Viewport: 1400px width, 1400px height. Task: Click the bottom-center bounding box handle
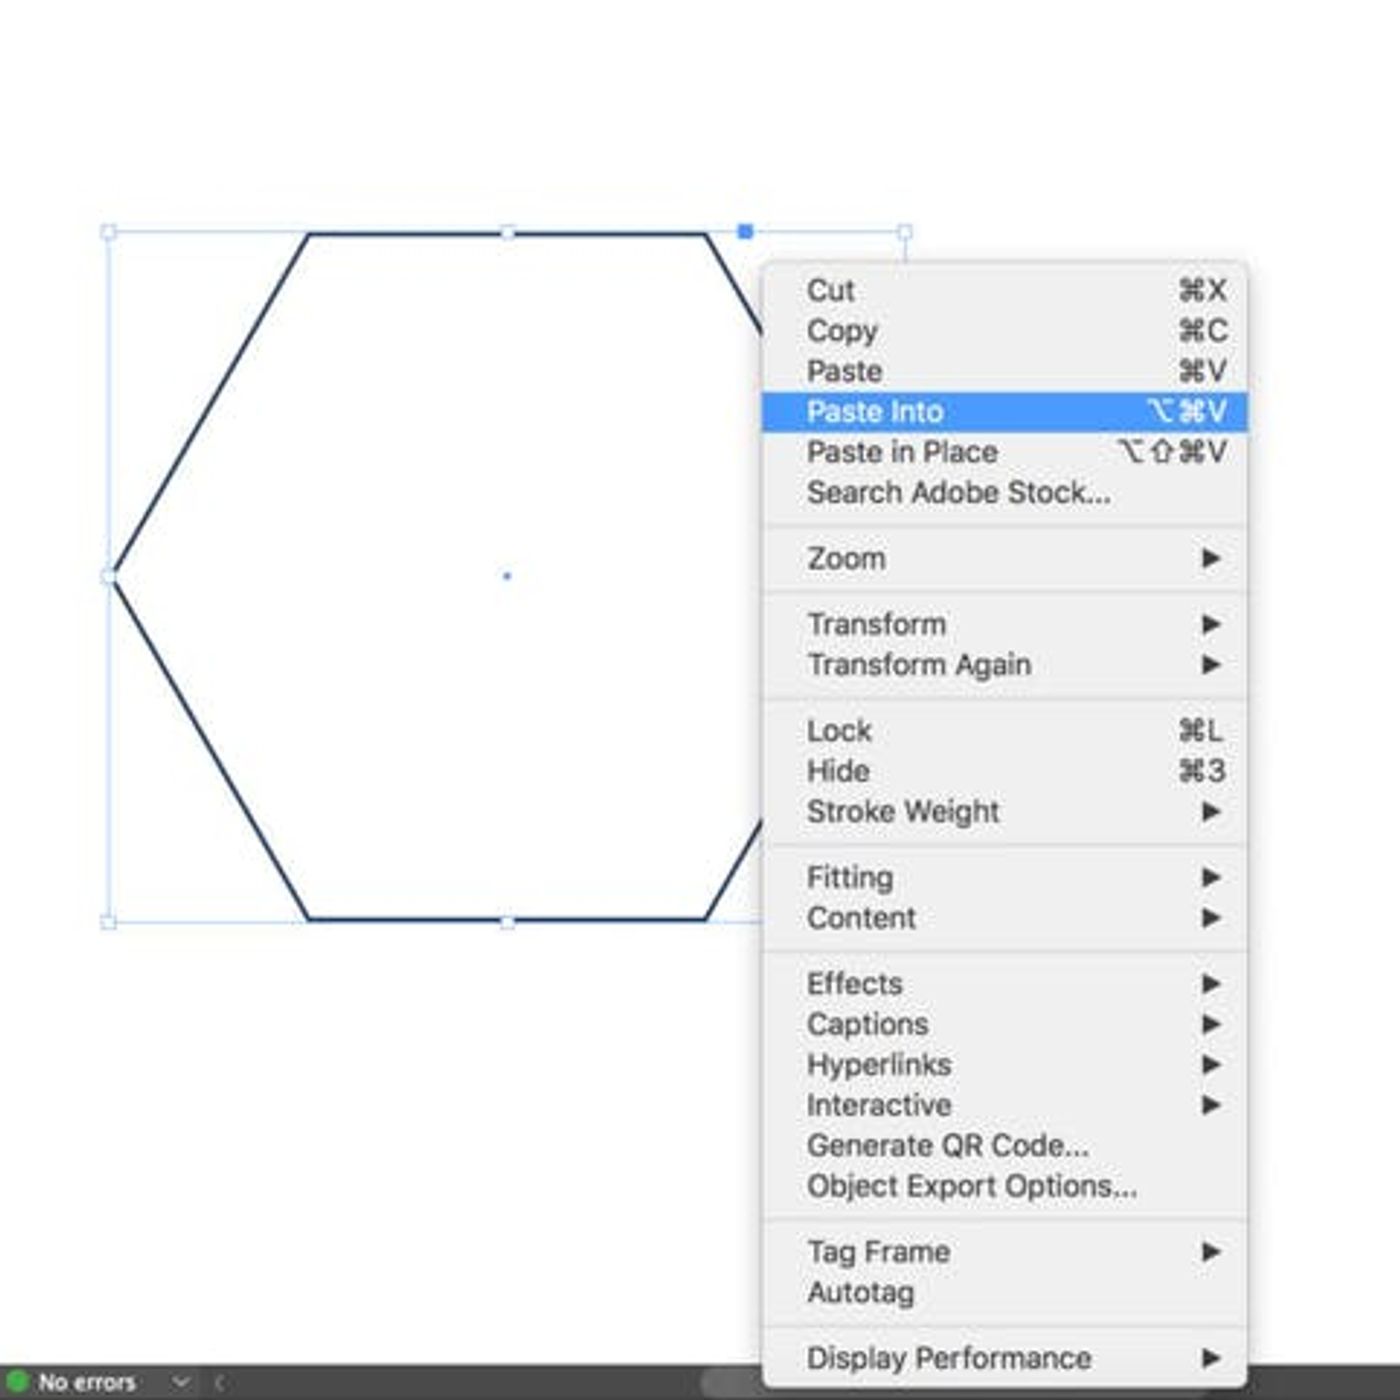pos(507,922)
